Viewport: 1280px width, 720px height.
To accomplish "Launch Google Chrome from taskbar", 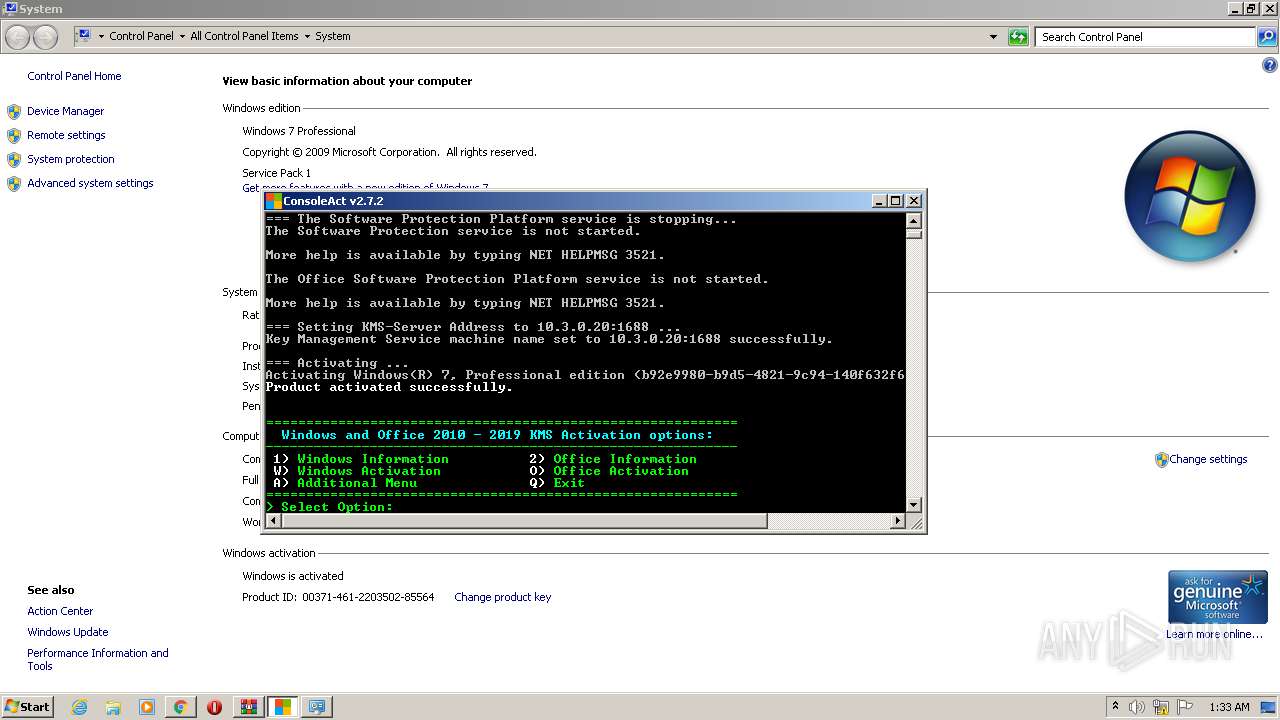I will click(181, 707).
